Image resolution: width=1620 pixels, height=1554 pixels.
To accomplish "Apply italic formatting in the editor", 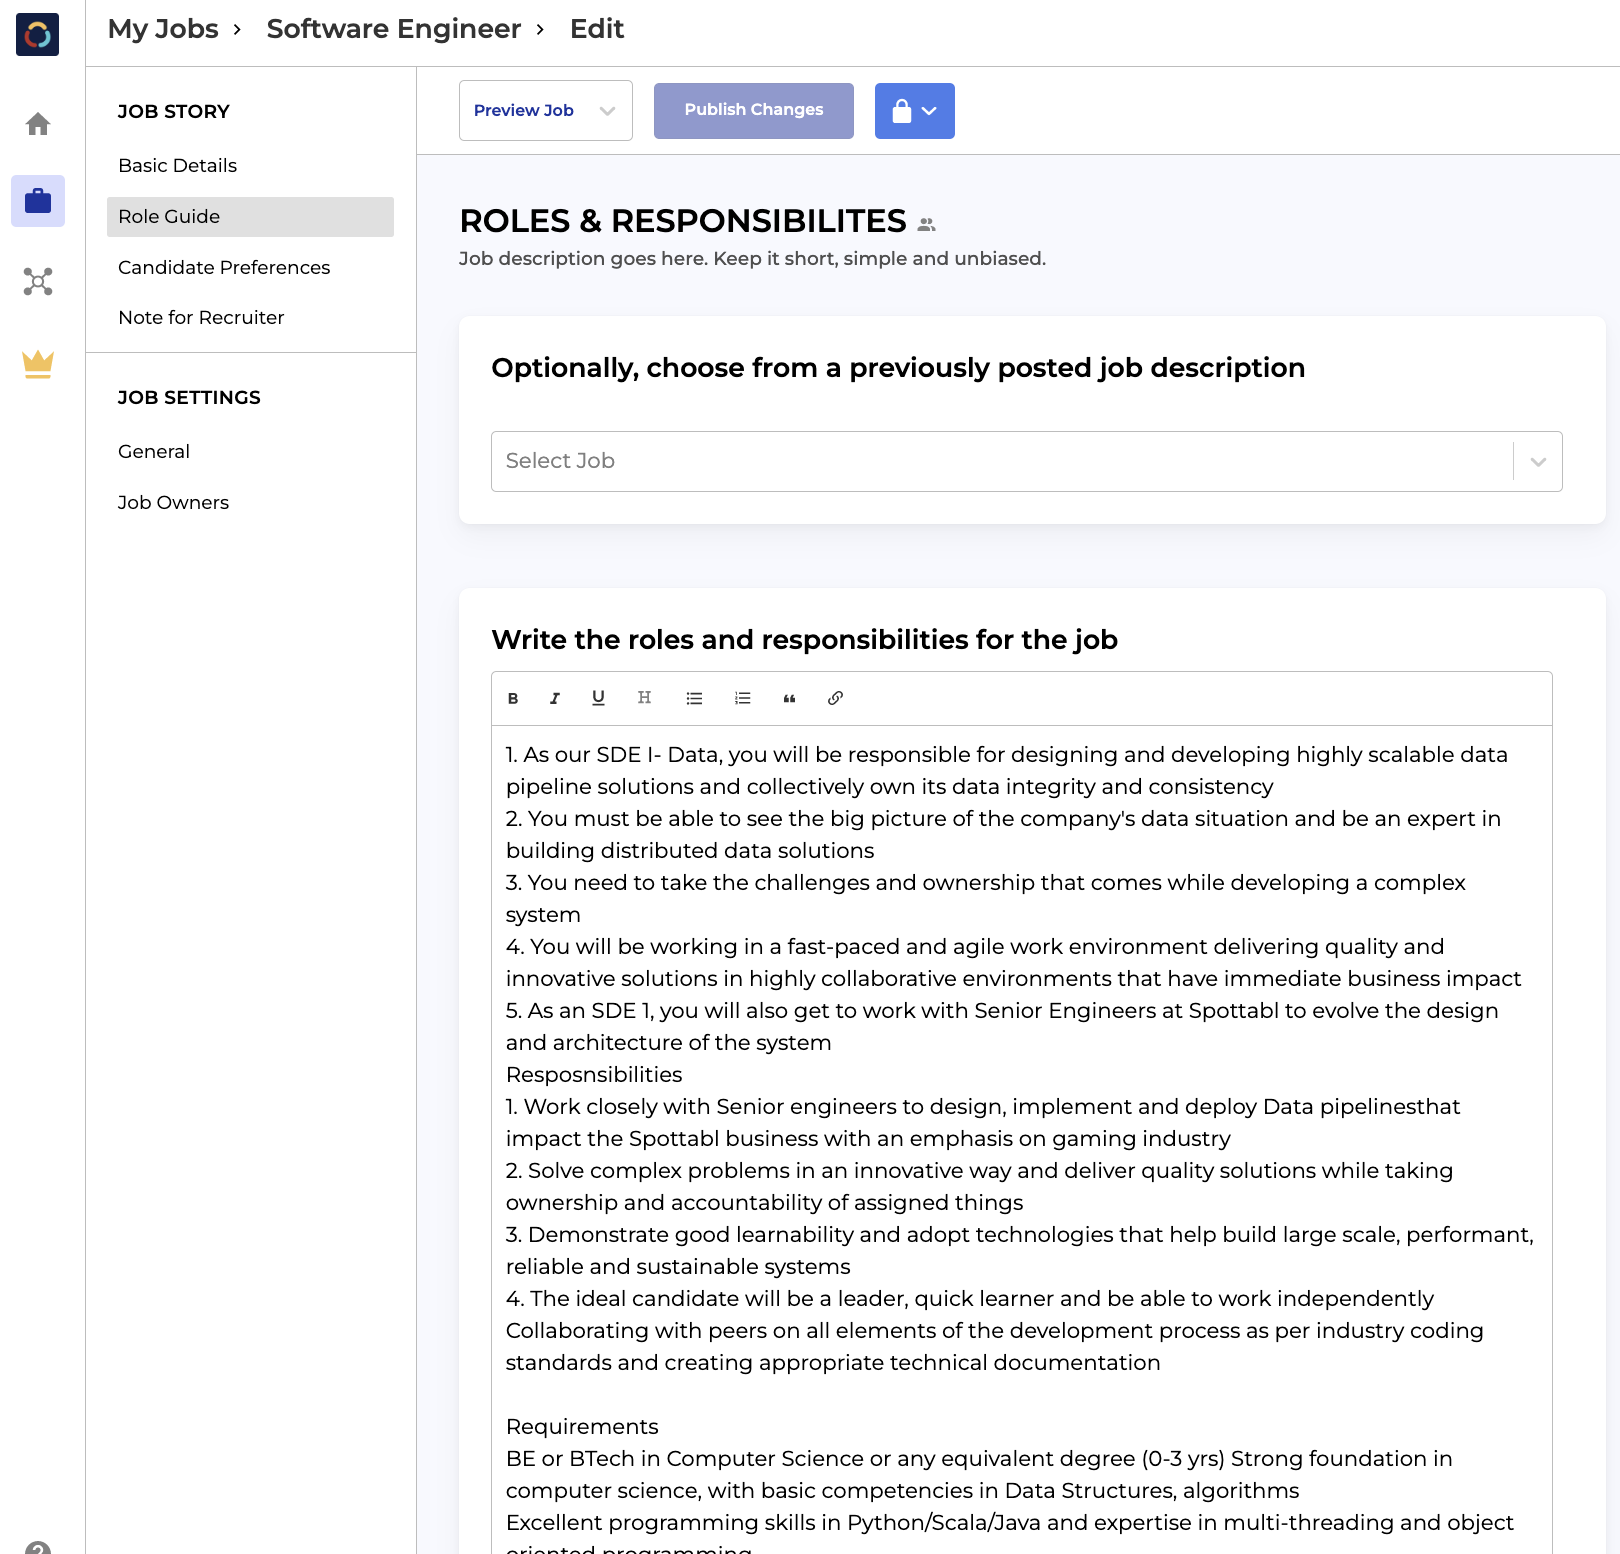I will [x=555, y=698].
